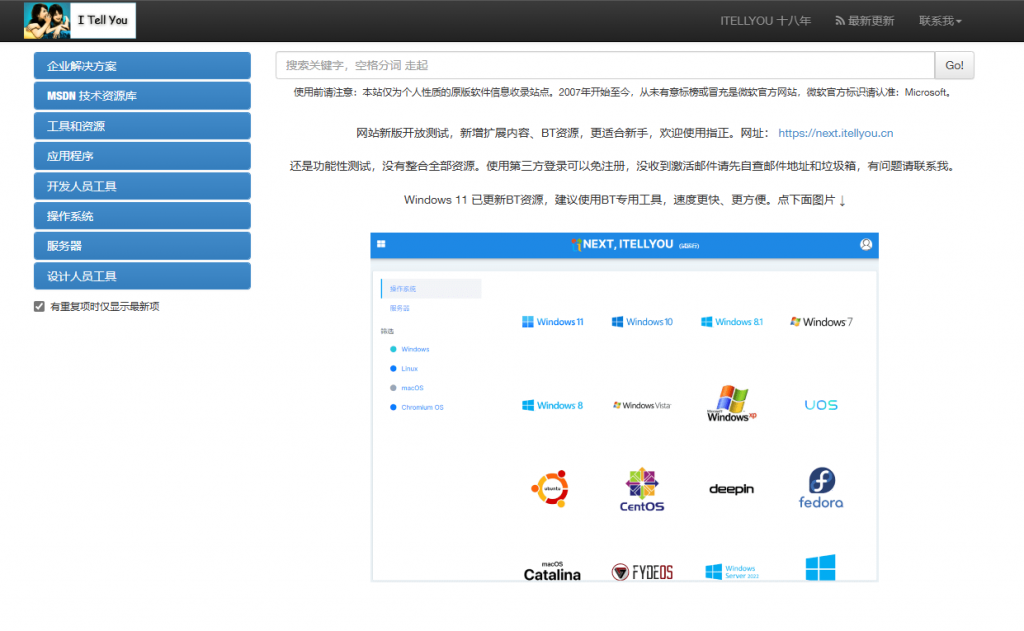
Task: Click the fedora logo
Action: (x=820, y=487)
